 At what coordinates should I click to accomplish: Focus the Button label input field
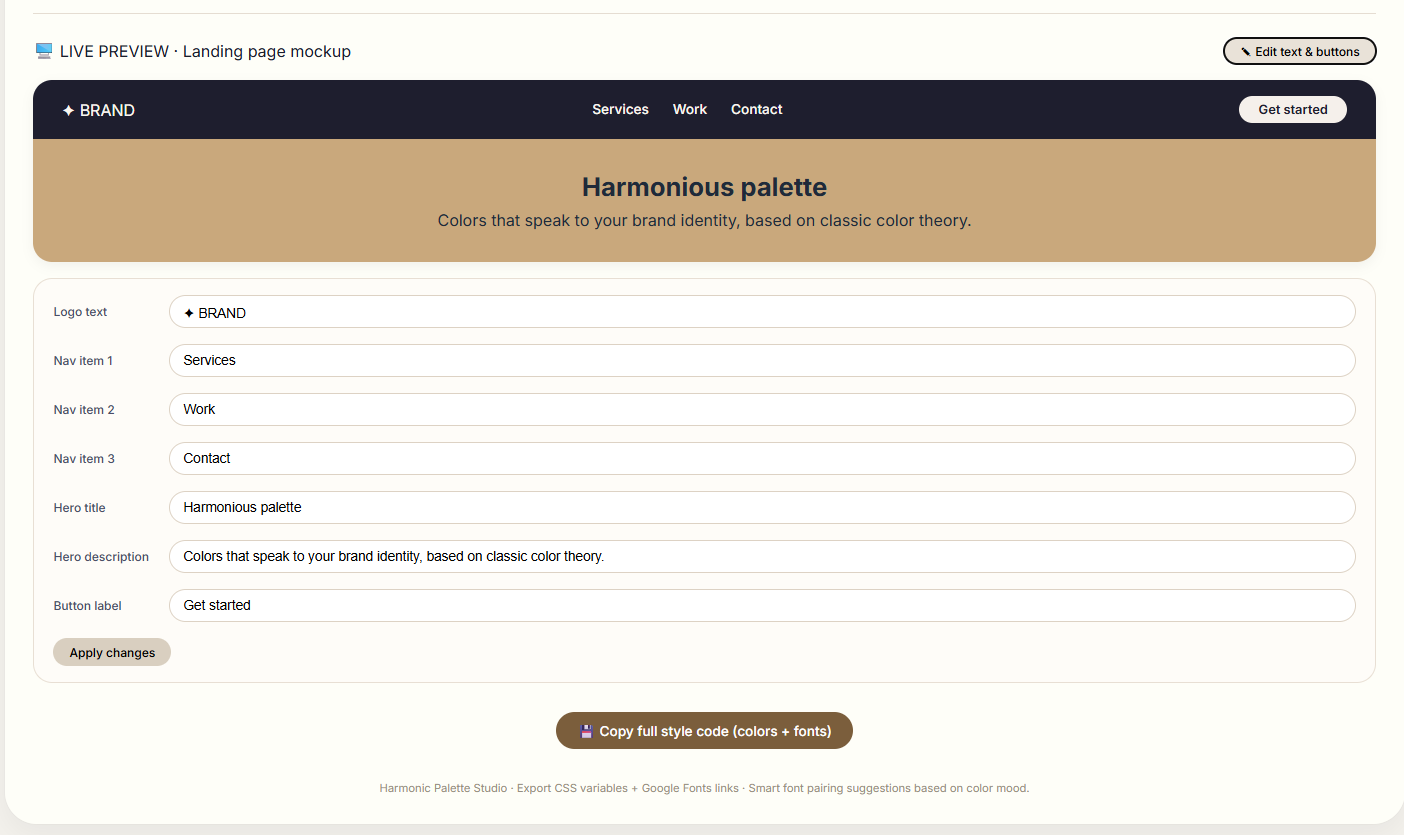762,606
